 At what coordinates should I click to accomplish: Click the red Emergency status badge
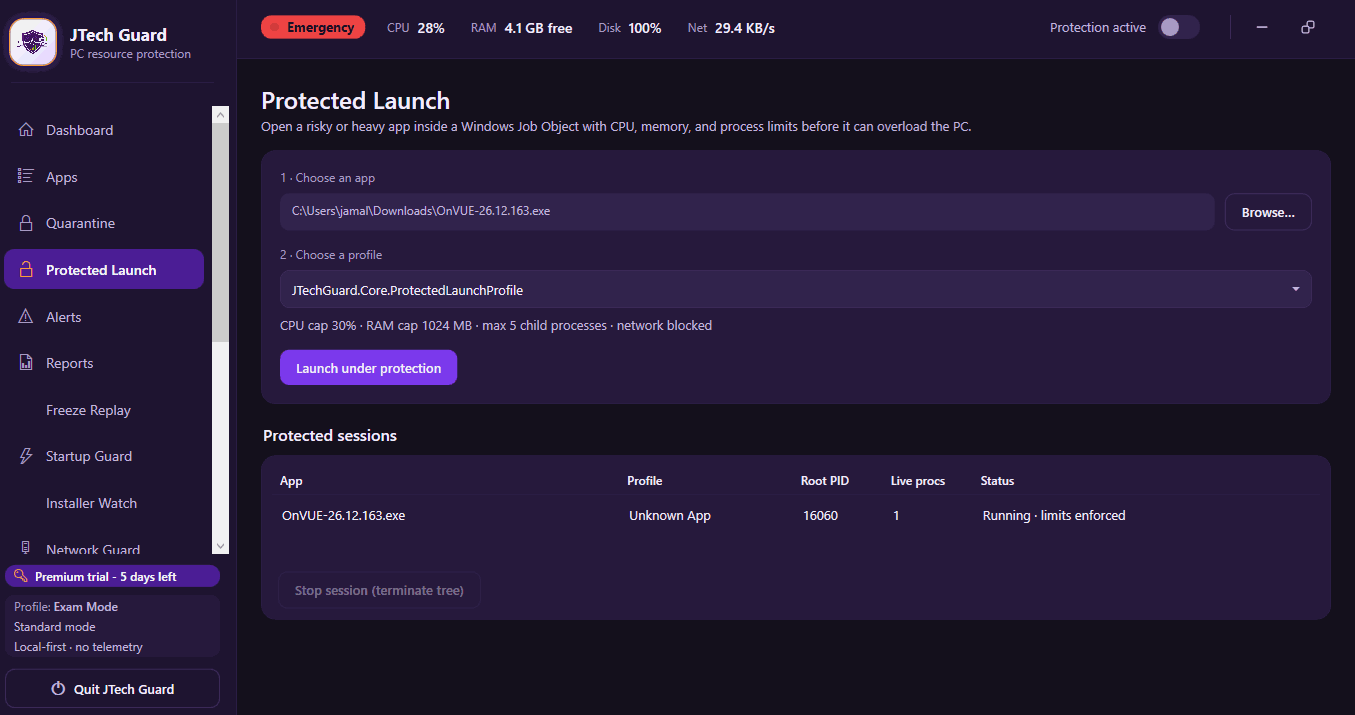tap(313, 28)
